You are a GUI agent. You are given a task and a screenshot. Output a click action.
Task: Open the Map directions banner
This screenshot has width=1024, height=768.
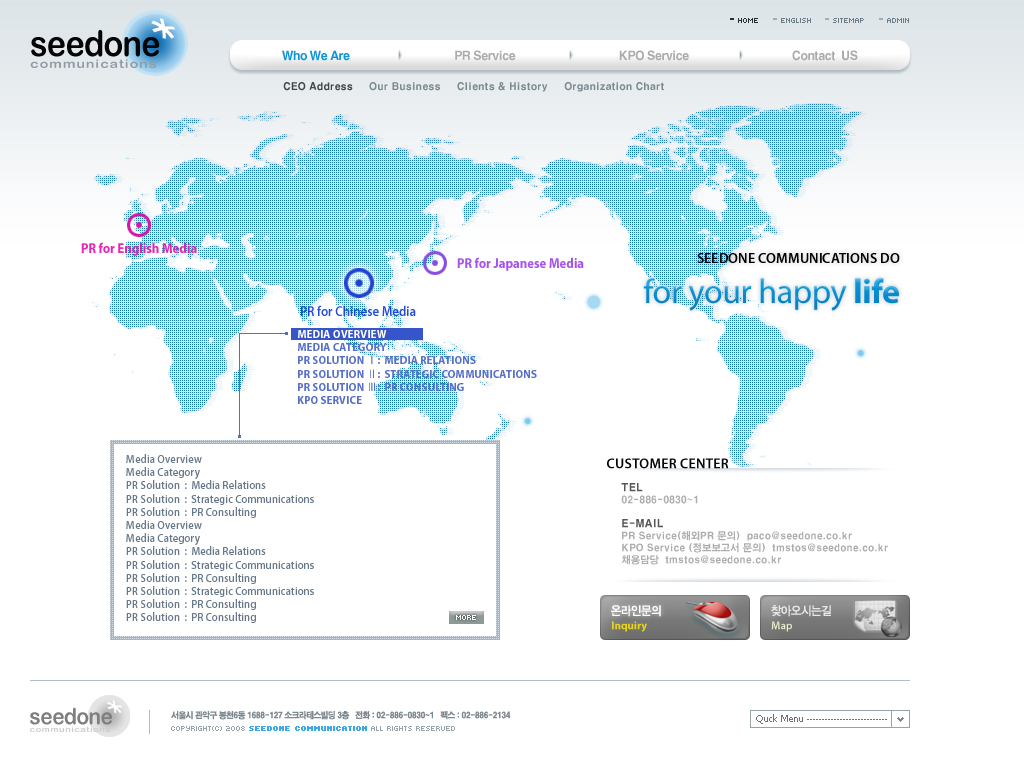(x=834, y=617)
